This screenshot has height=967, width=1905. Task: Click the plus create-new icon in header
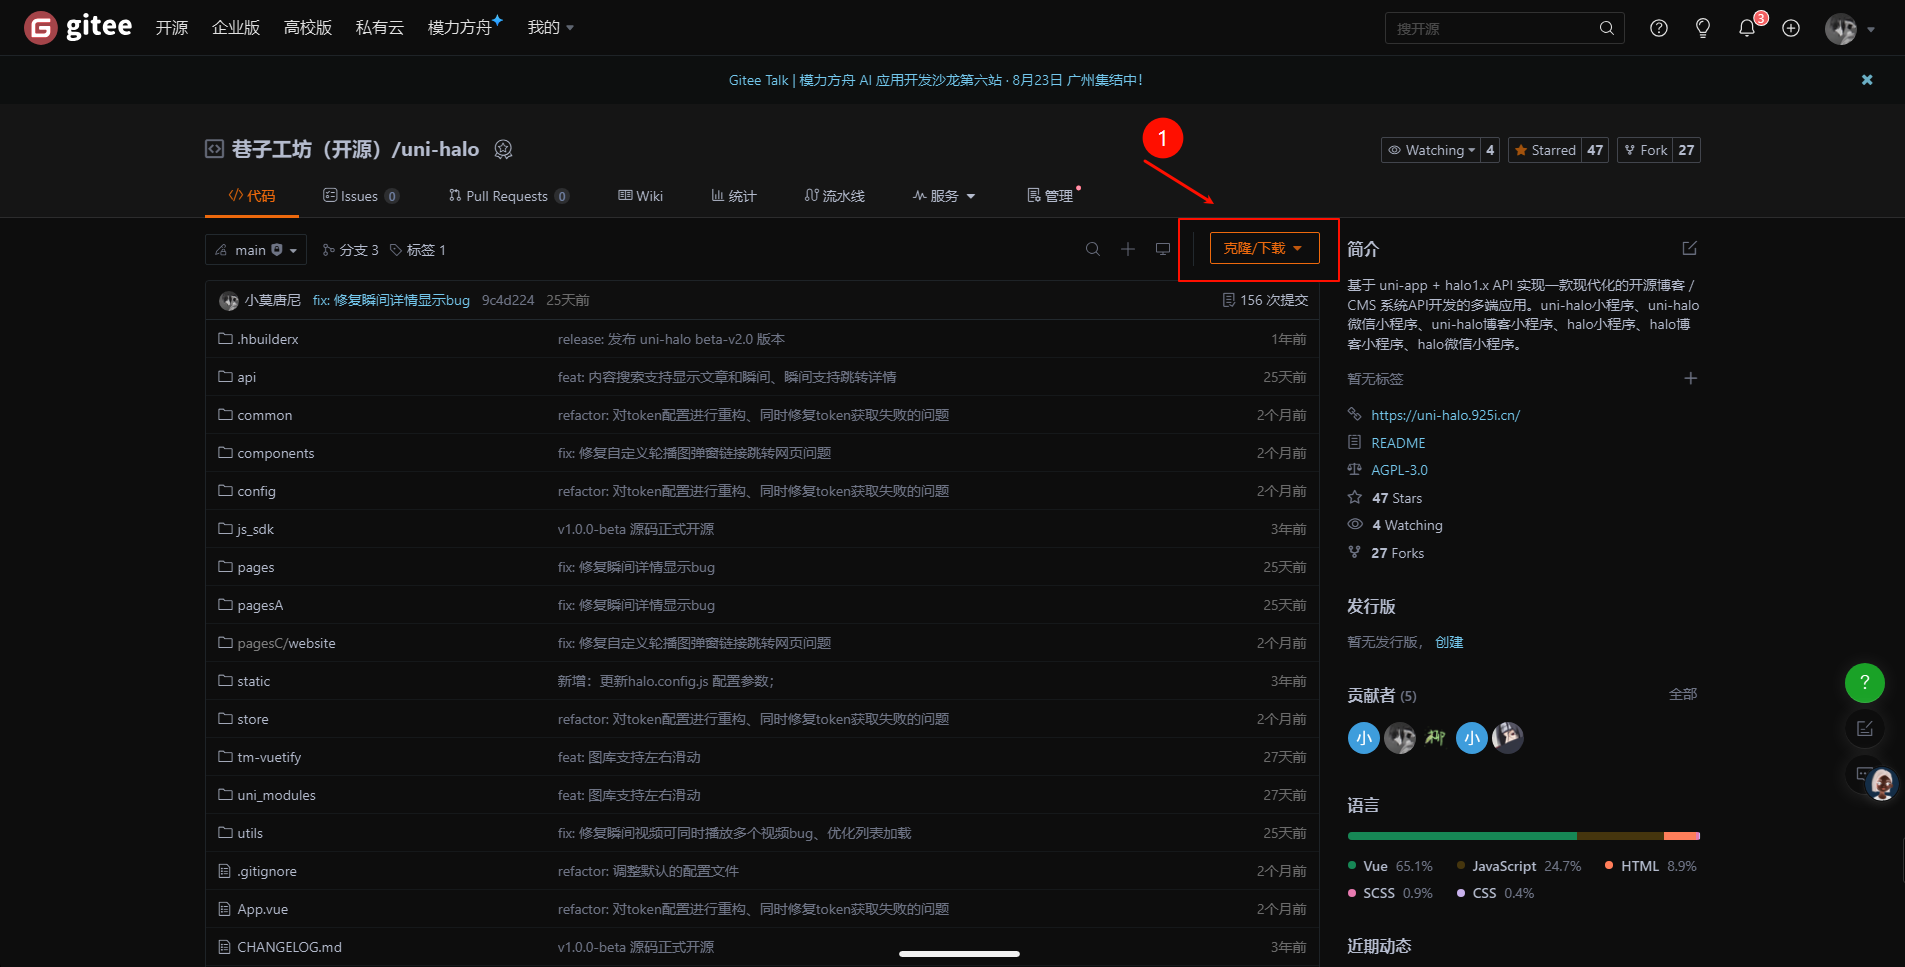(1791, 28)
